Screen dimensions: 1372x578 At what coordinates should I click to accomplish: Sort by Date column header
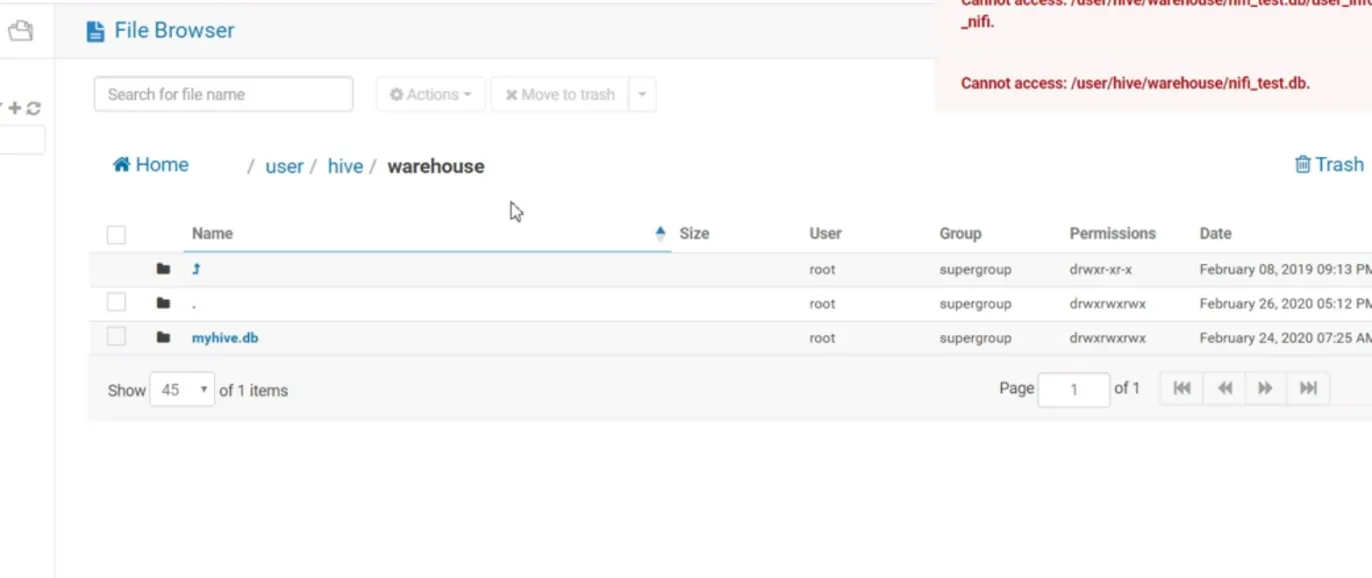1215,233
